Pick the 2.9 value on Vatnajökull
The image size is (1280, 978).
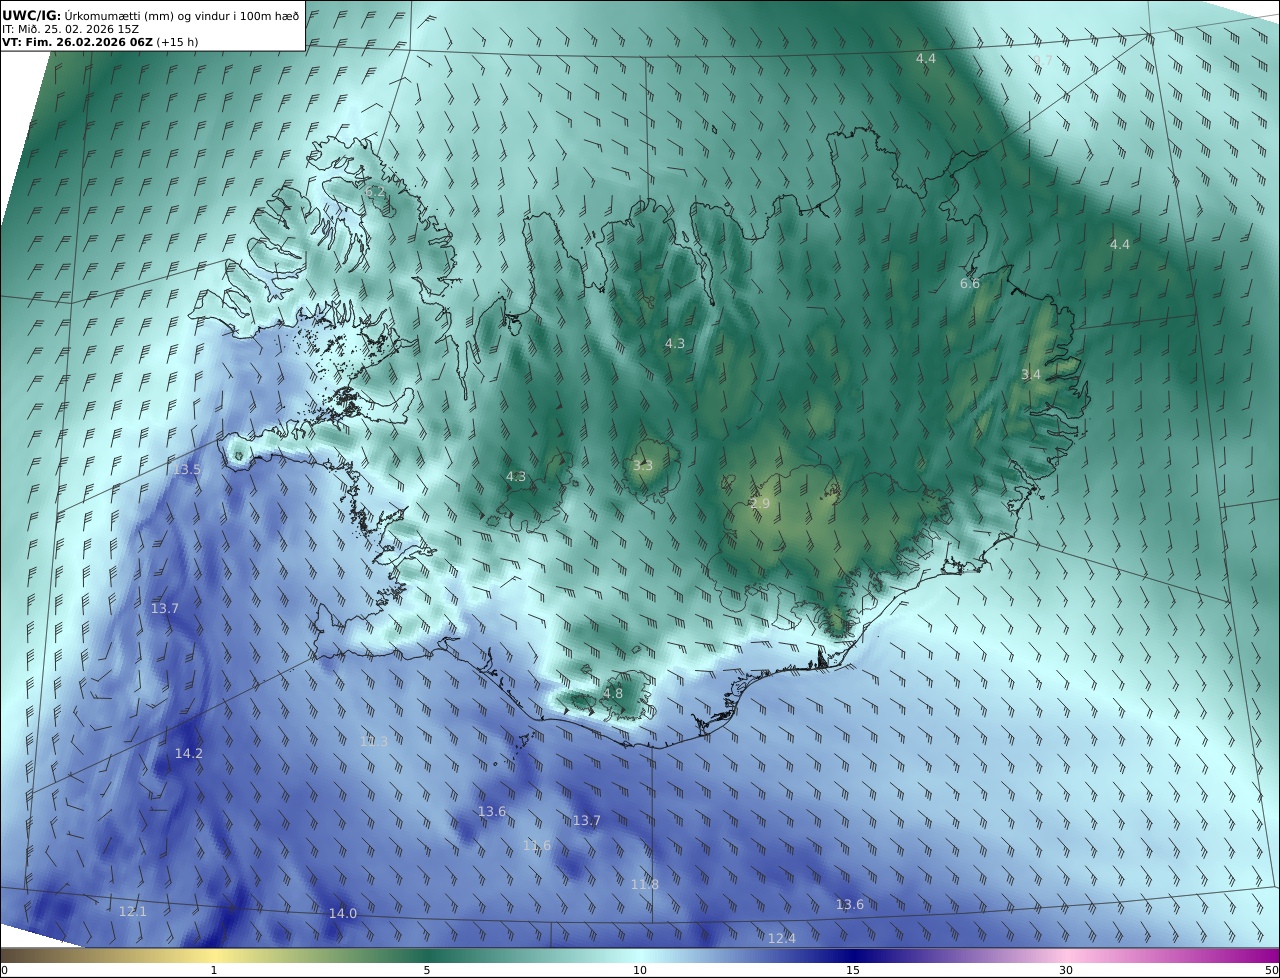pyautogui.click(x=760, y=504)
